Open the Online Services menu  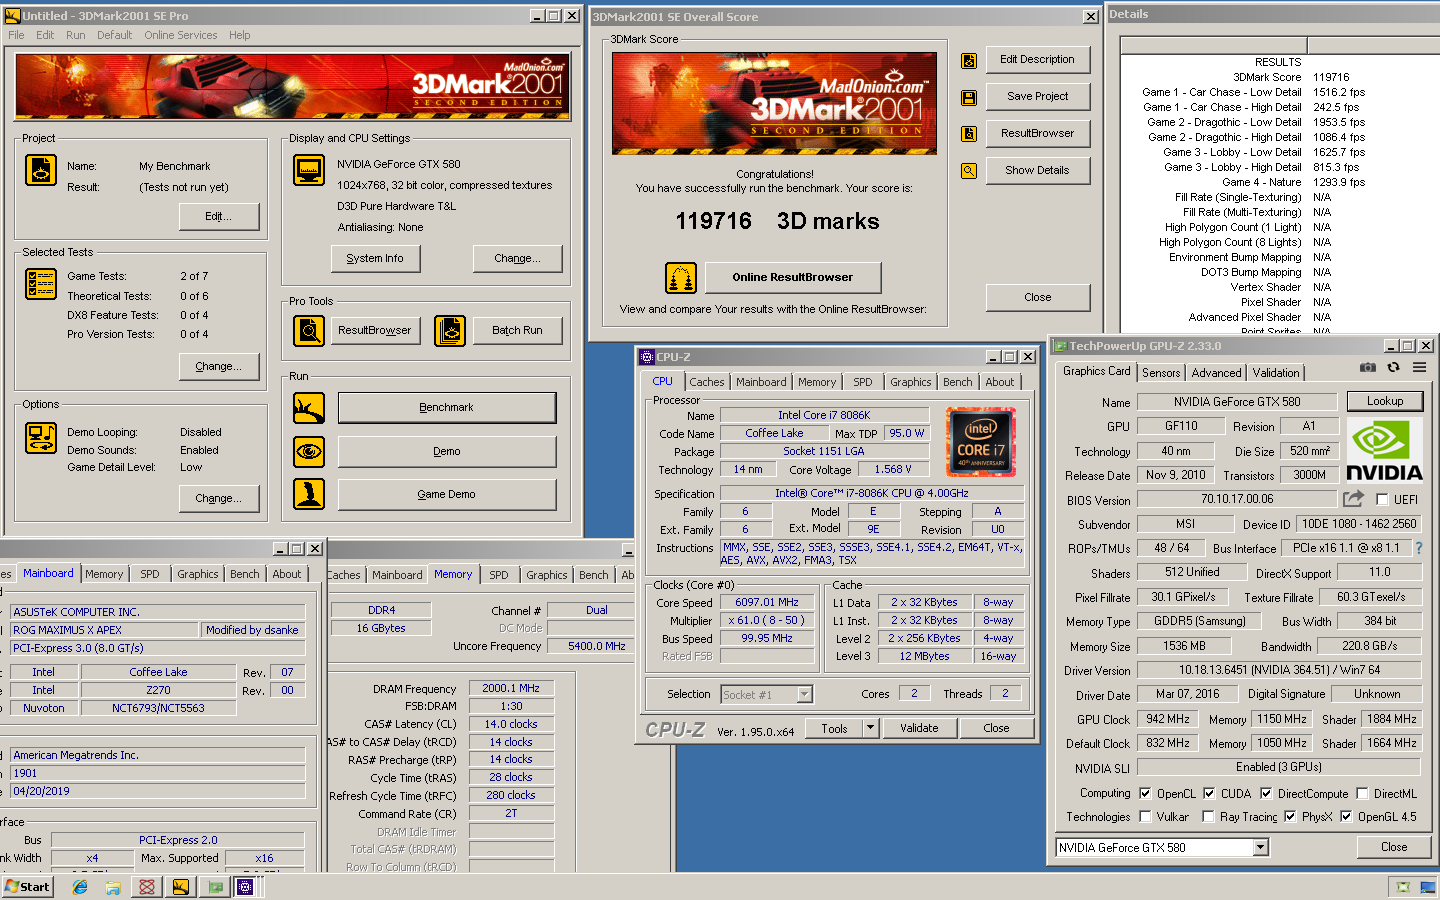(x=180, y=35)
